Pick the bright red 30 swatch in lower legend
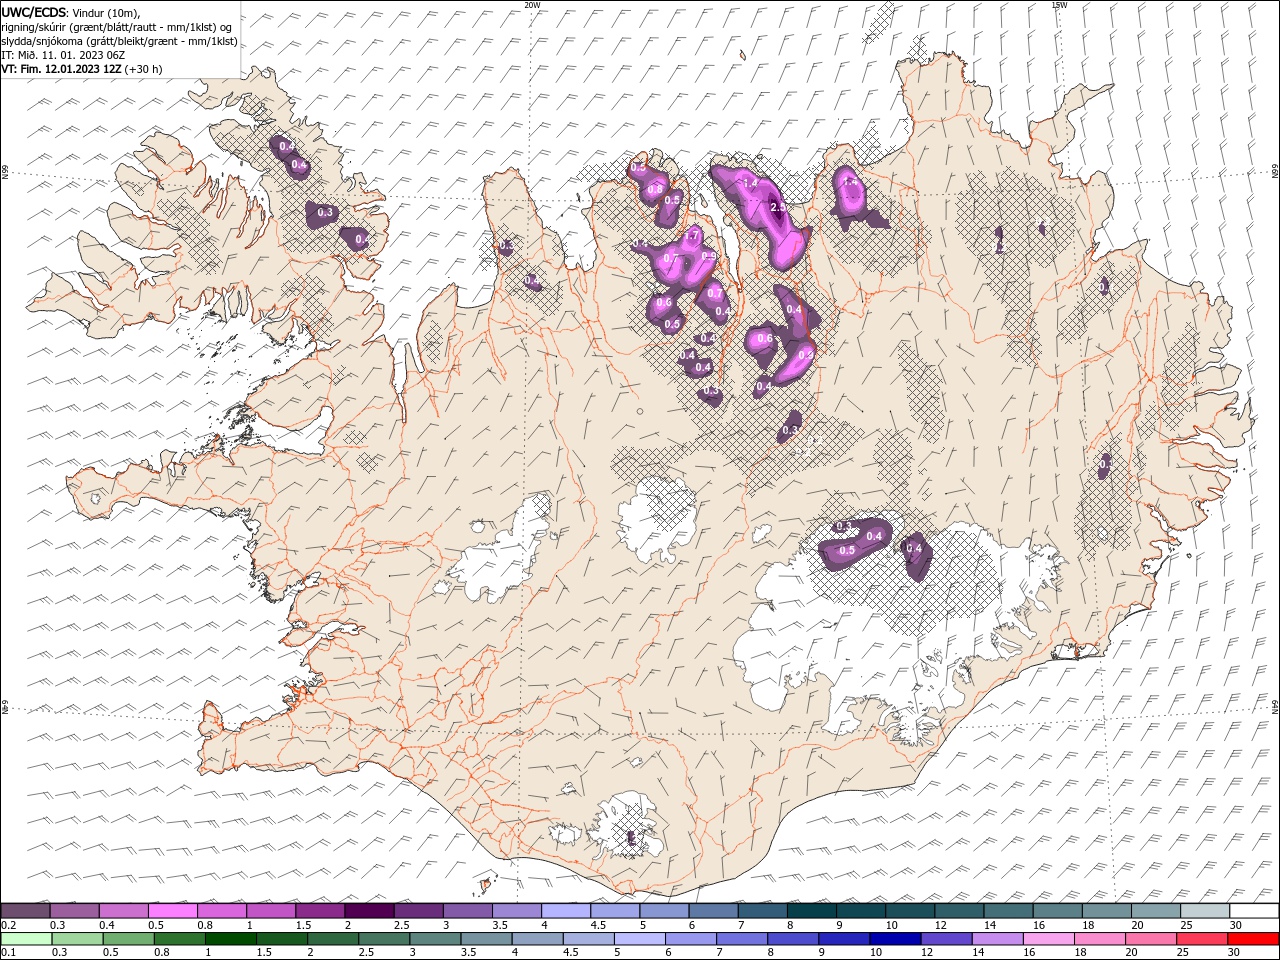The width and height of the screenshot is (1280, 960). [1253, 939]
